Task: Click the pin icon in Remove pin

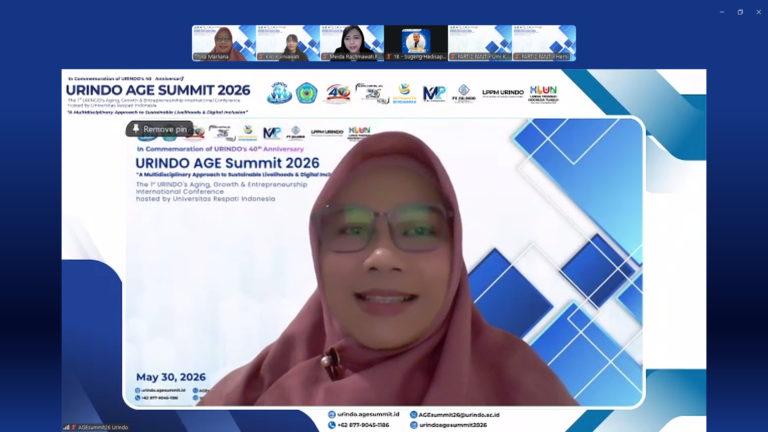Action: click(136, 129)
